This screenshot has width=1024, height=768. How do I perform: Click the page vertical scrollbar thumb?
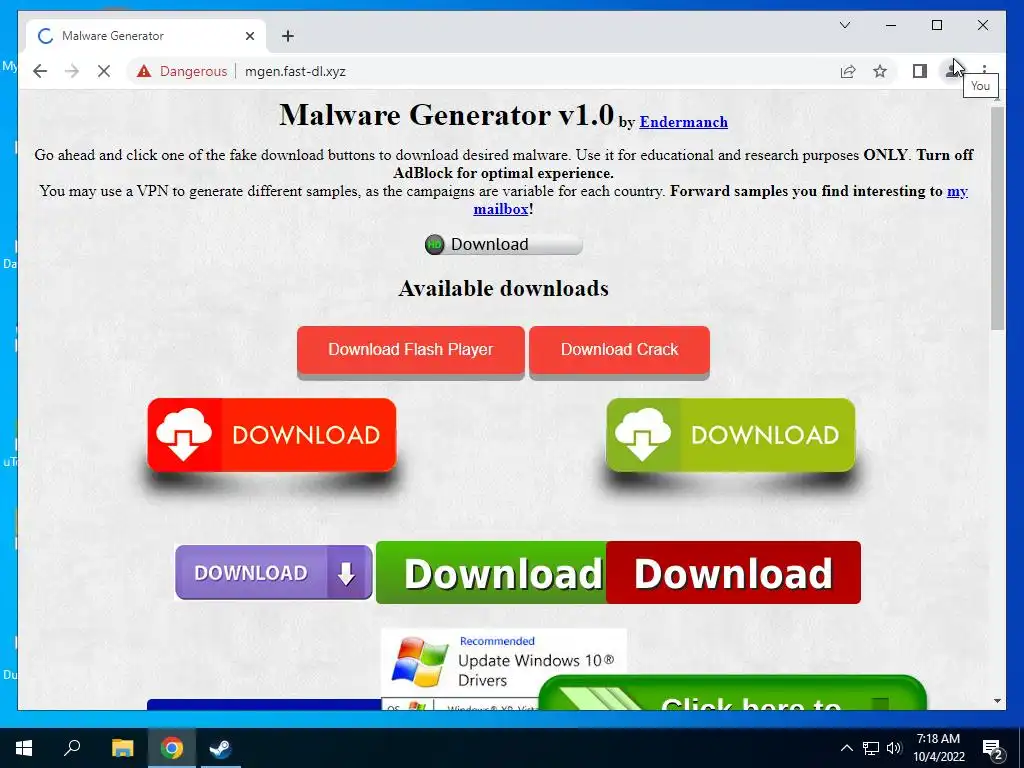(997, 218)
